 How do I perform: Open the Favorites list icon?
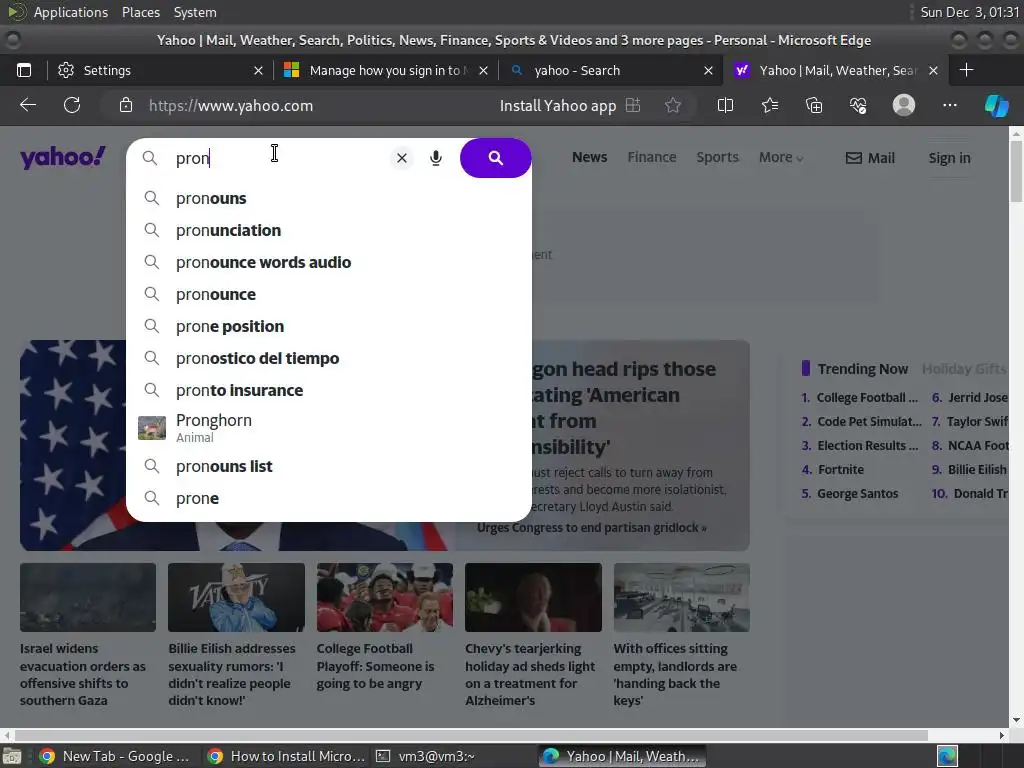pyautogui.click(x=770, y=105)
